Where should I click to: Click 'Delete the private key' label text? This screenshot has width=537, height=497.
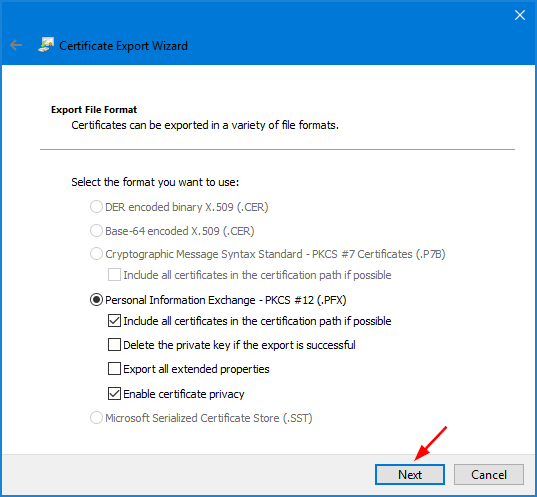click(239, 345)
